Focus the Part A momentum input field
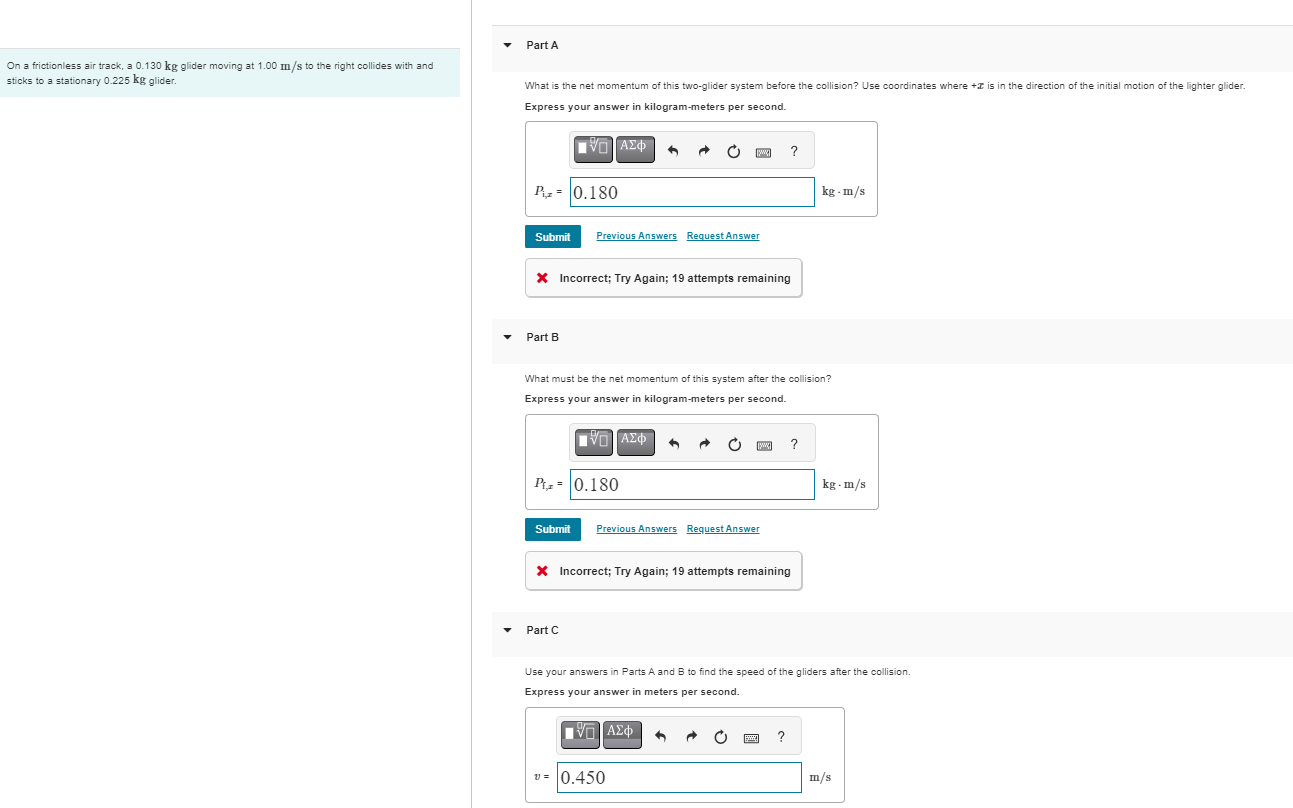 pyautogui.click(x=692, y=192)
